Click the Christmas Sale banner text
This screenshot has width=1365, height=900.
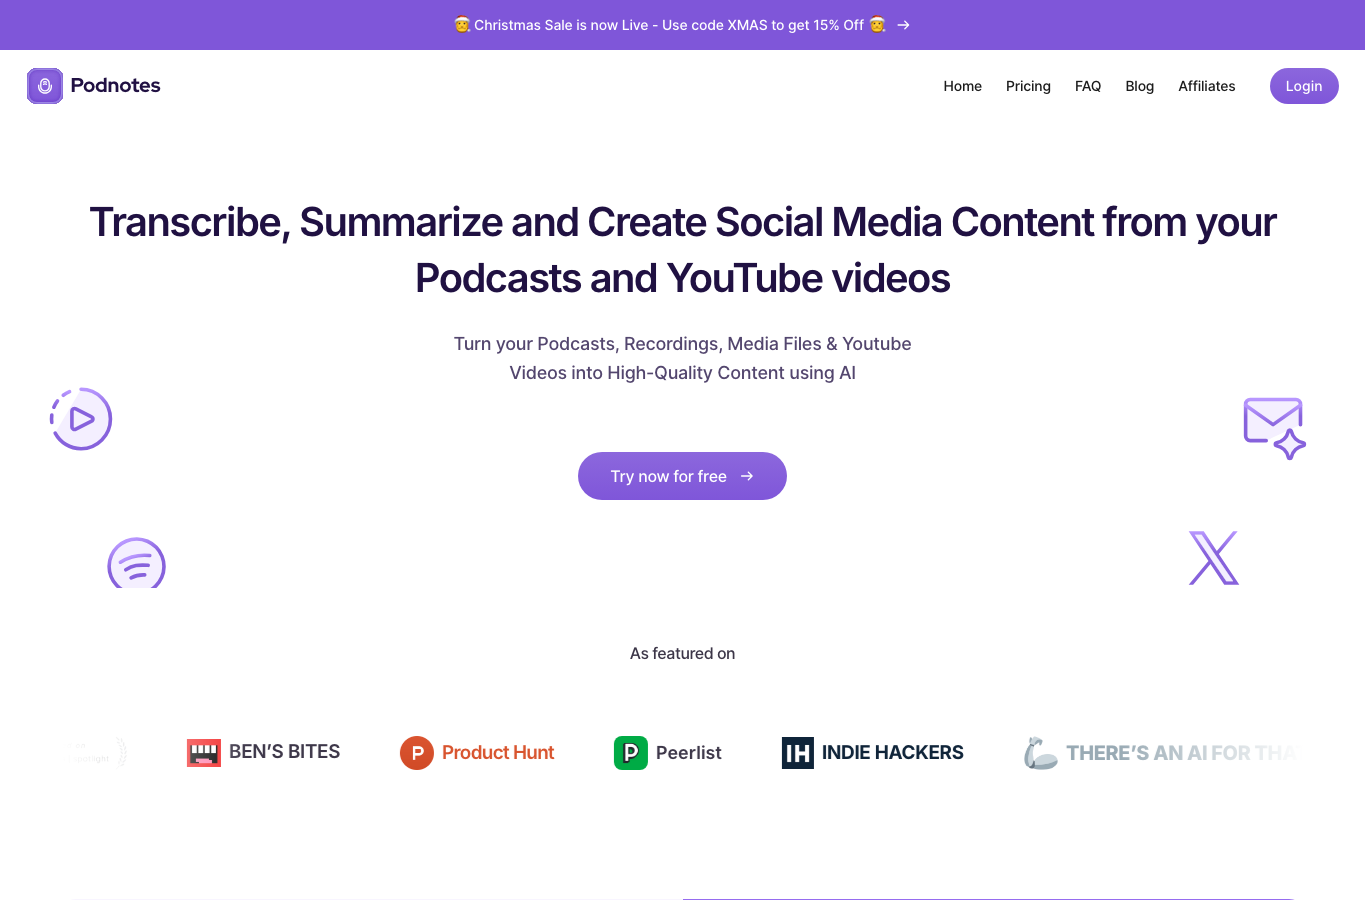[x=669, y=25]
